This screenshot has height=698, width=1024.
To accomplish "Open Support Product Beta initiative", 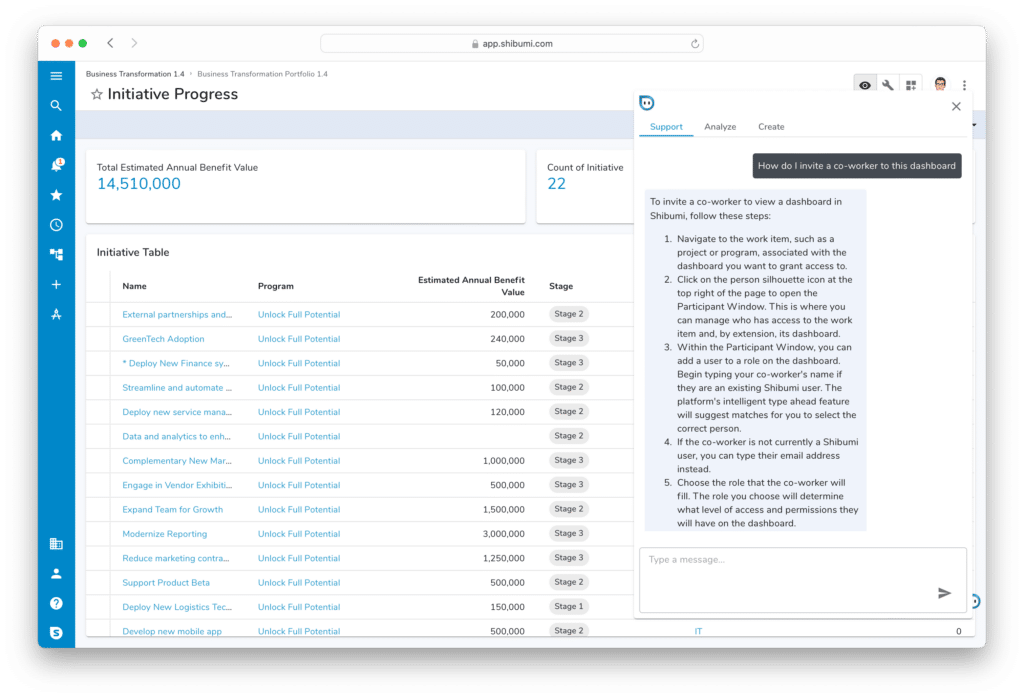I will [166, 582].
